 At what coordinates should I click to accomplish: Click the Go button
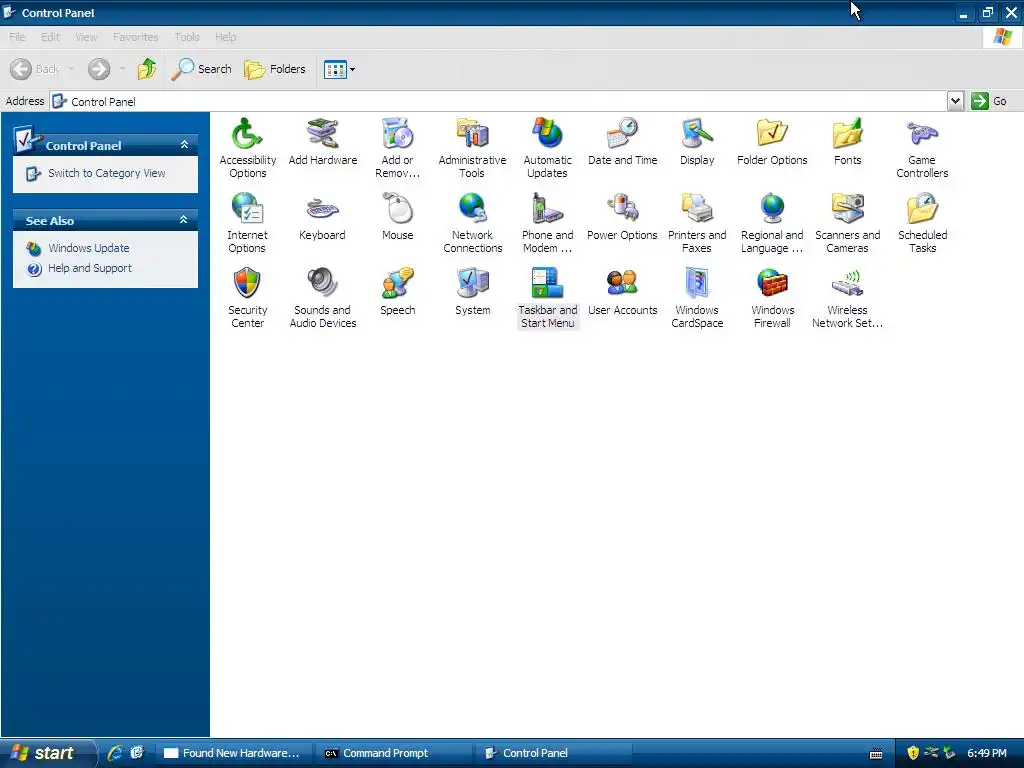[x=989, y=101]
